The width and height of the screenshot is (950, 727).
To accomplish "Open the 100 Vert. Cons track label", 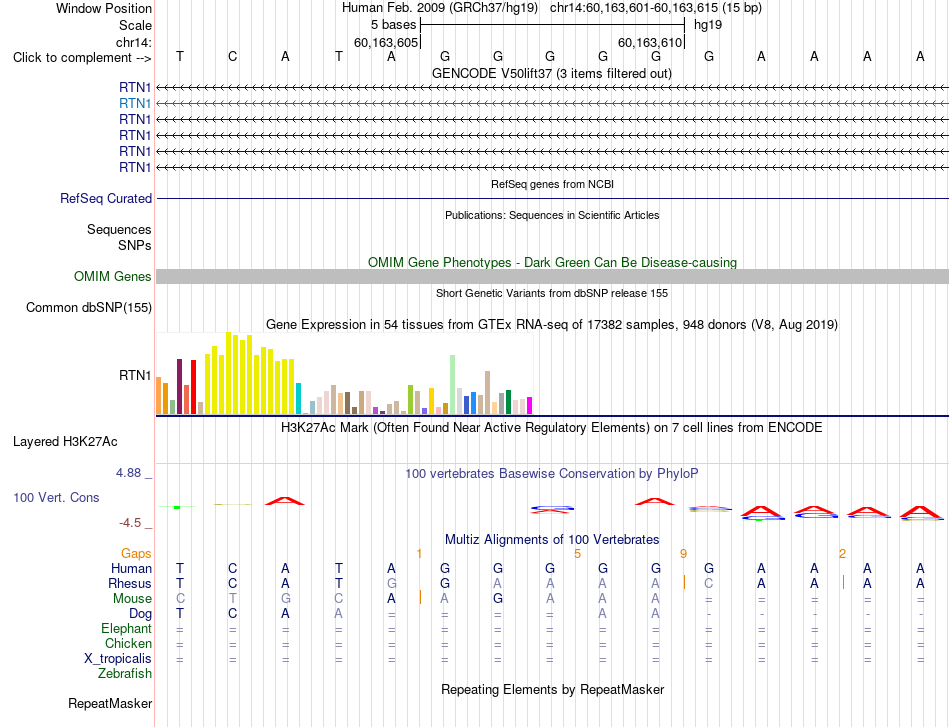I will [56, 497].
